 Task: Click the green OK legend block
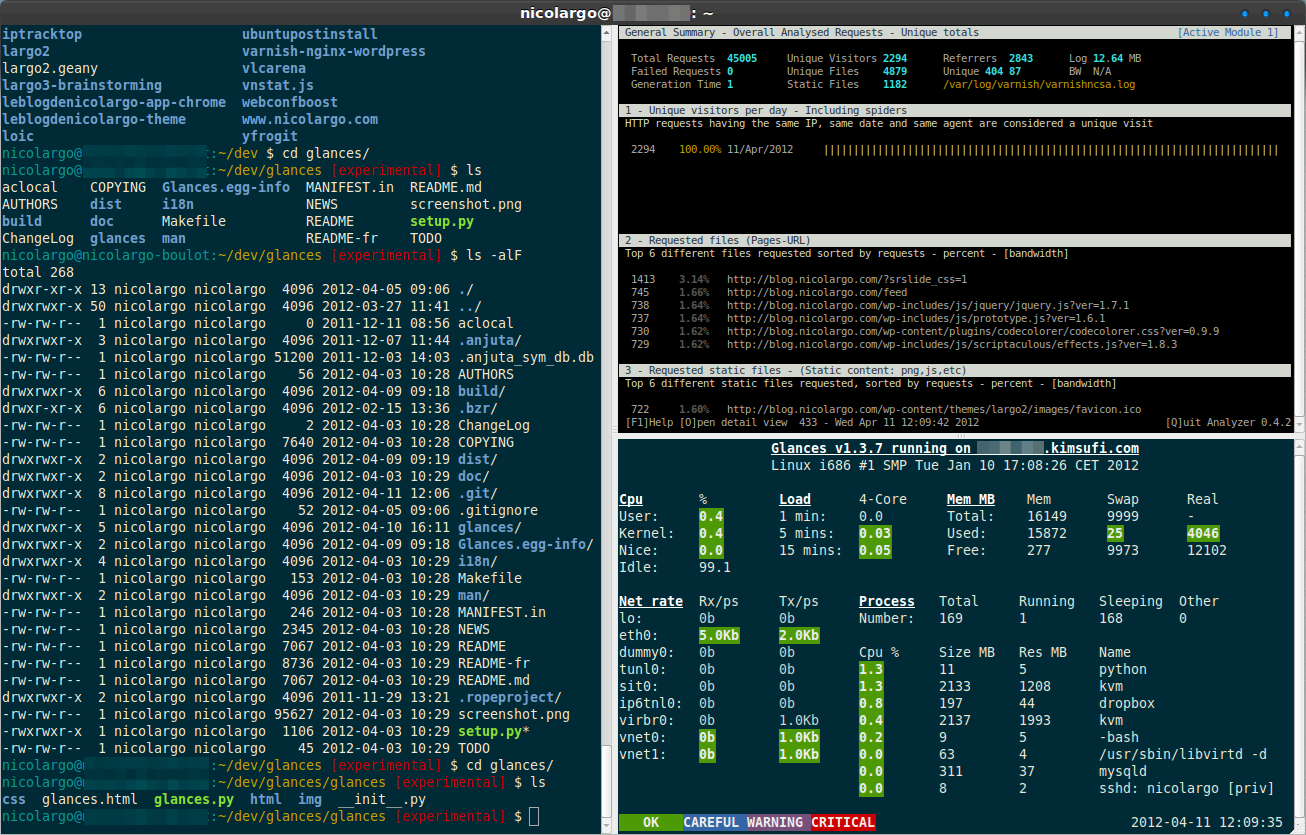(651, 822)
